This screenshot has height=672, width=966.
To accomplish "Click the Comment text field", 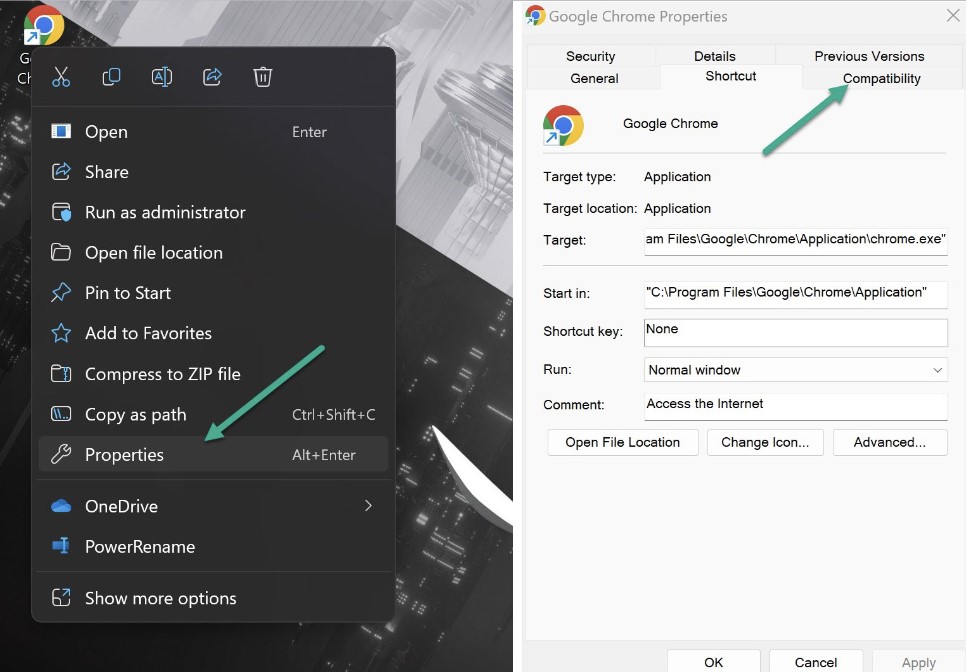I will point(795,405).
